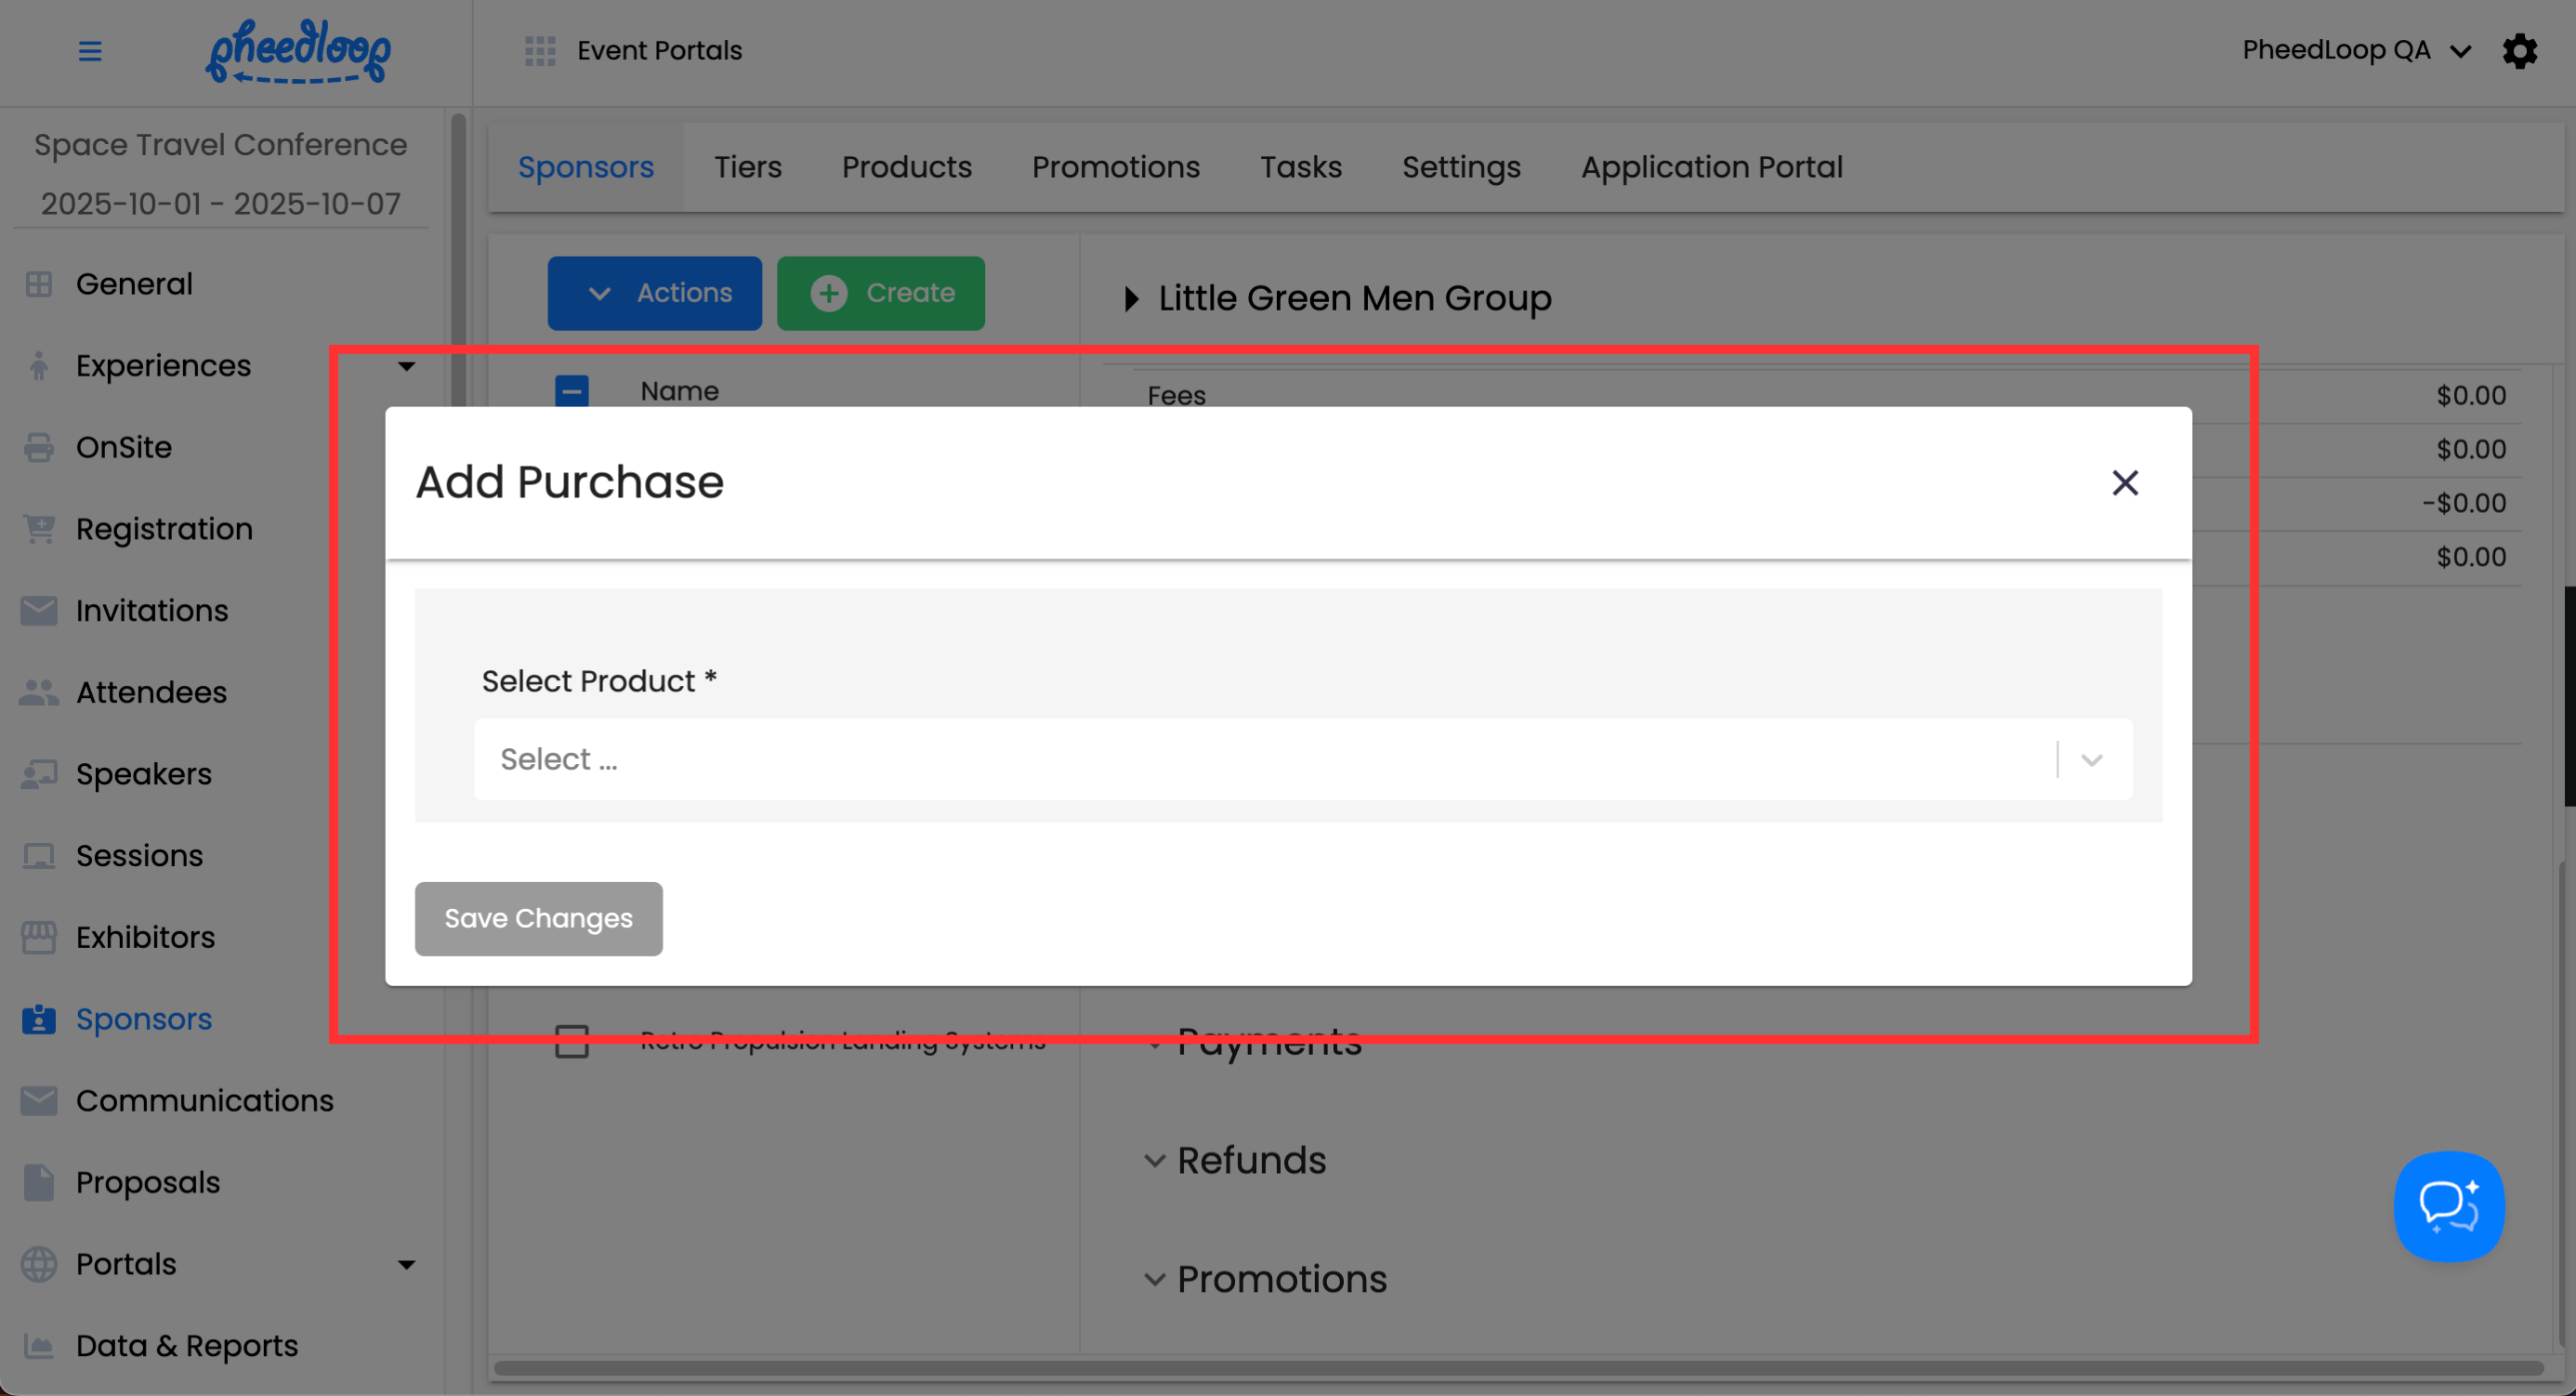Toggle the select-all Name checkbox
The image size is (2576, 1396).
click(572, 390)
